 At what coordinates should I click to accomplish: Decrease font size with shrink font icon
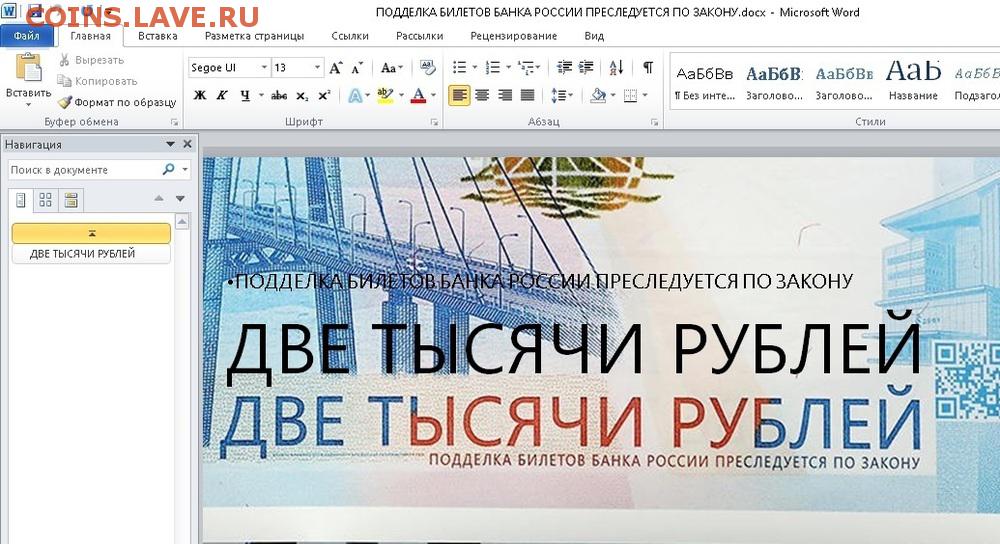357,68
